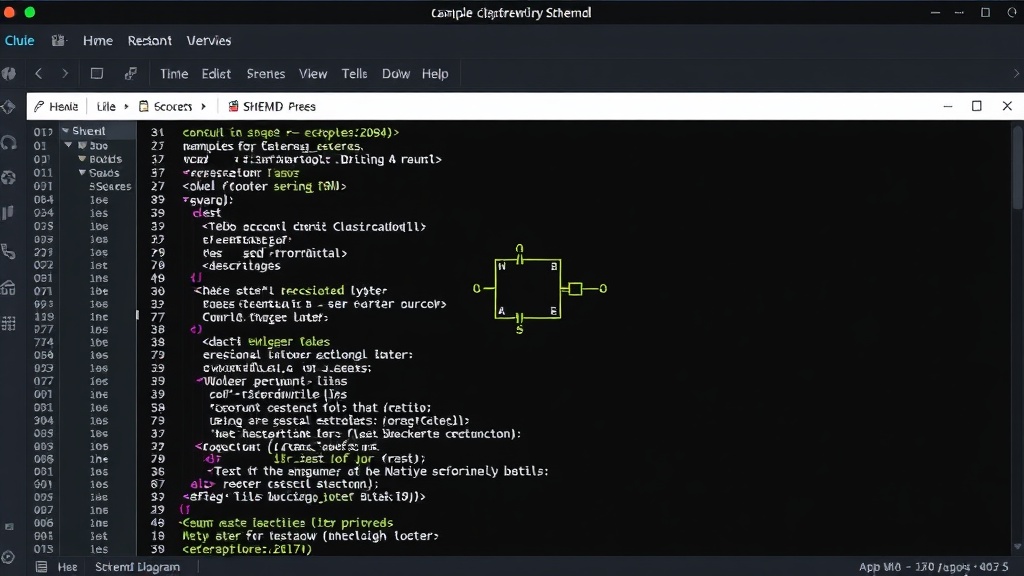Image resolution: width=1024 pixels, height=576 pixels.
Task: Collapse the Sauds tree node
Action: (x=82, y=172)
